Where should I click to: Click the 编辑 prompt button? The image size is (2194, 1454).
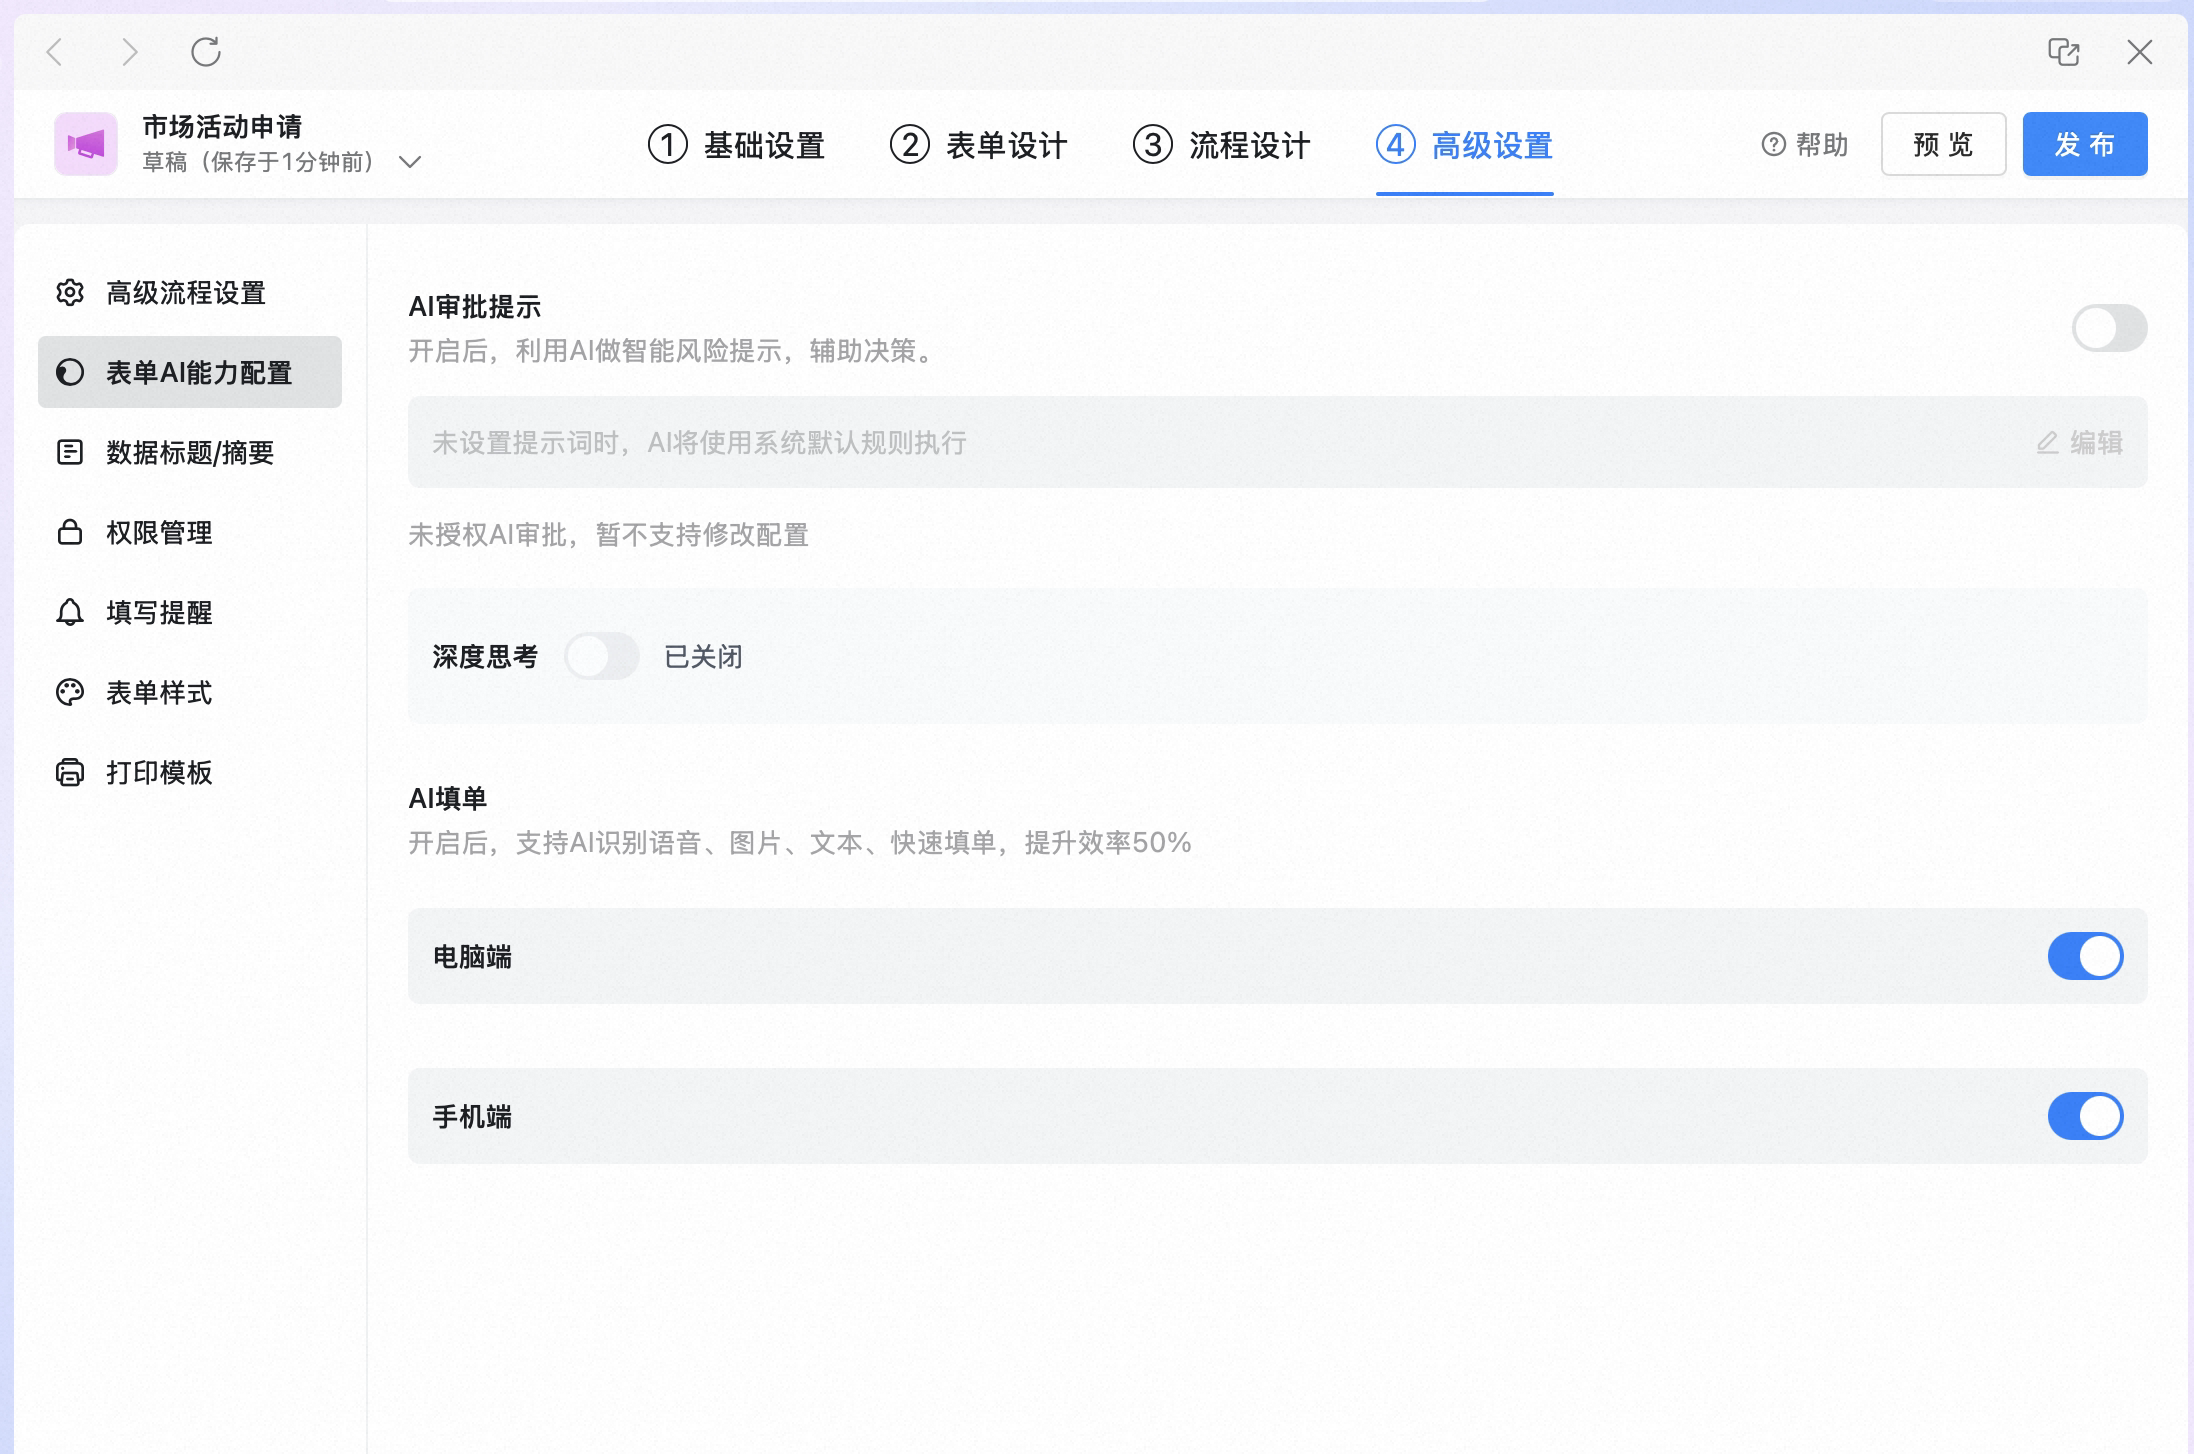coord(2079,443)
